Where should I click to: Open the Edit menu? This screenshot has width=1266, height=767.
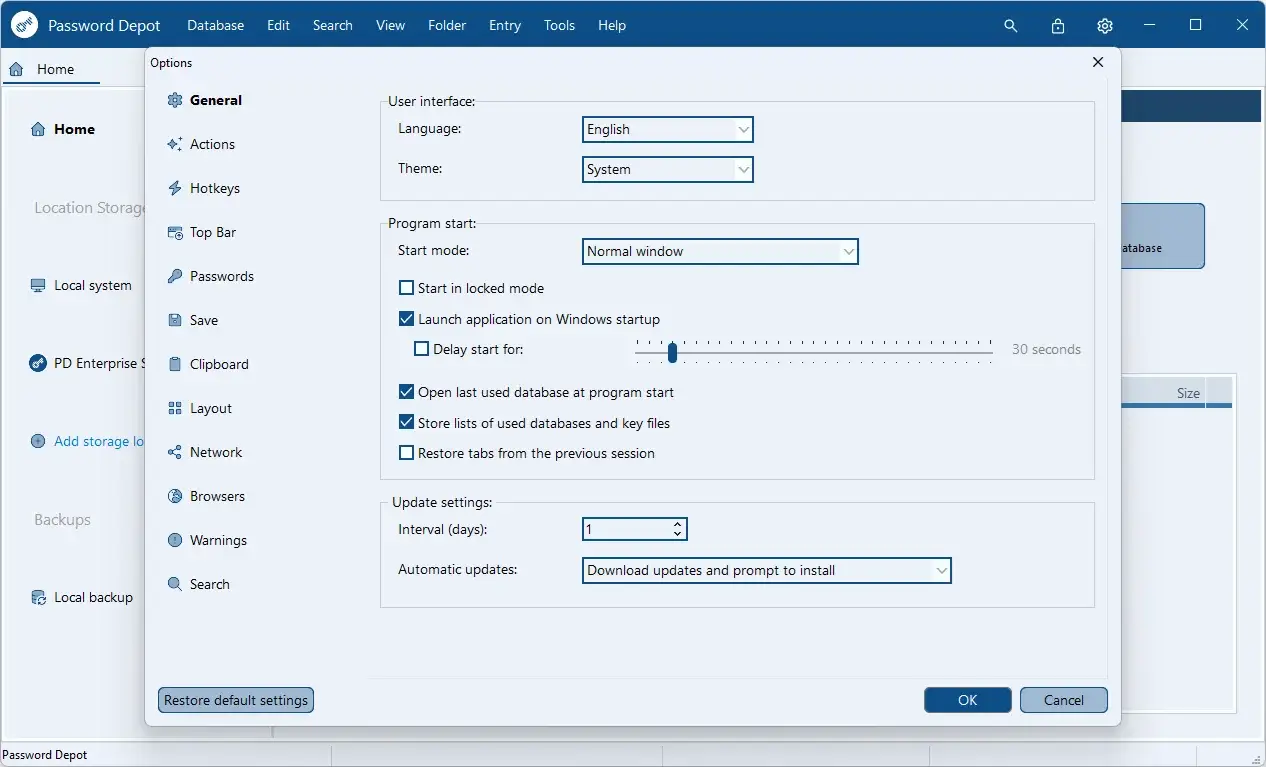pos(278,25)
